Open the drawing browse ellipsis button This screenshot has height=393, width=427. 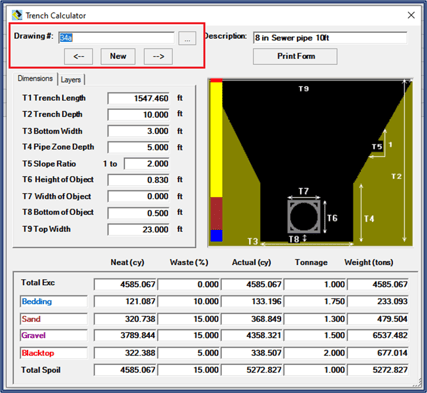click(x=187, y=38)
